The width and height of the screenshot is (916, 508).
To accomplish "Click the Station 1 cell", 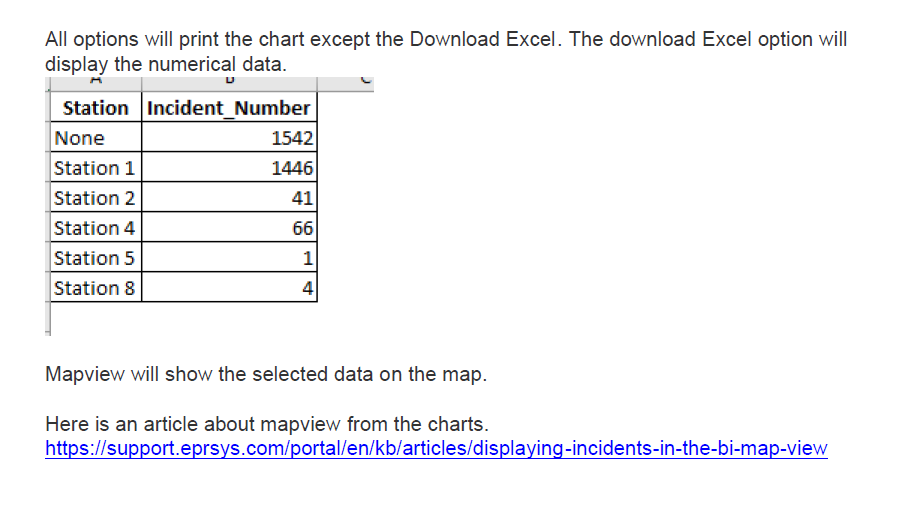I will [96, 168].
